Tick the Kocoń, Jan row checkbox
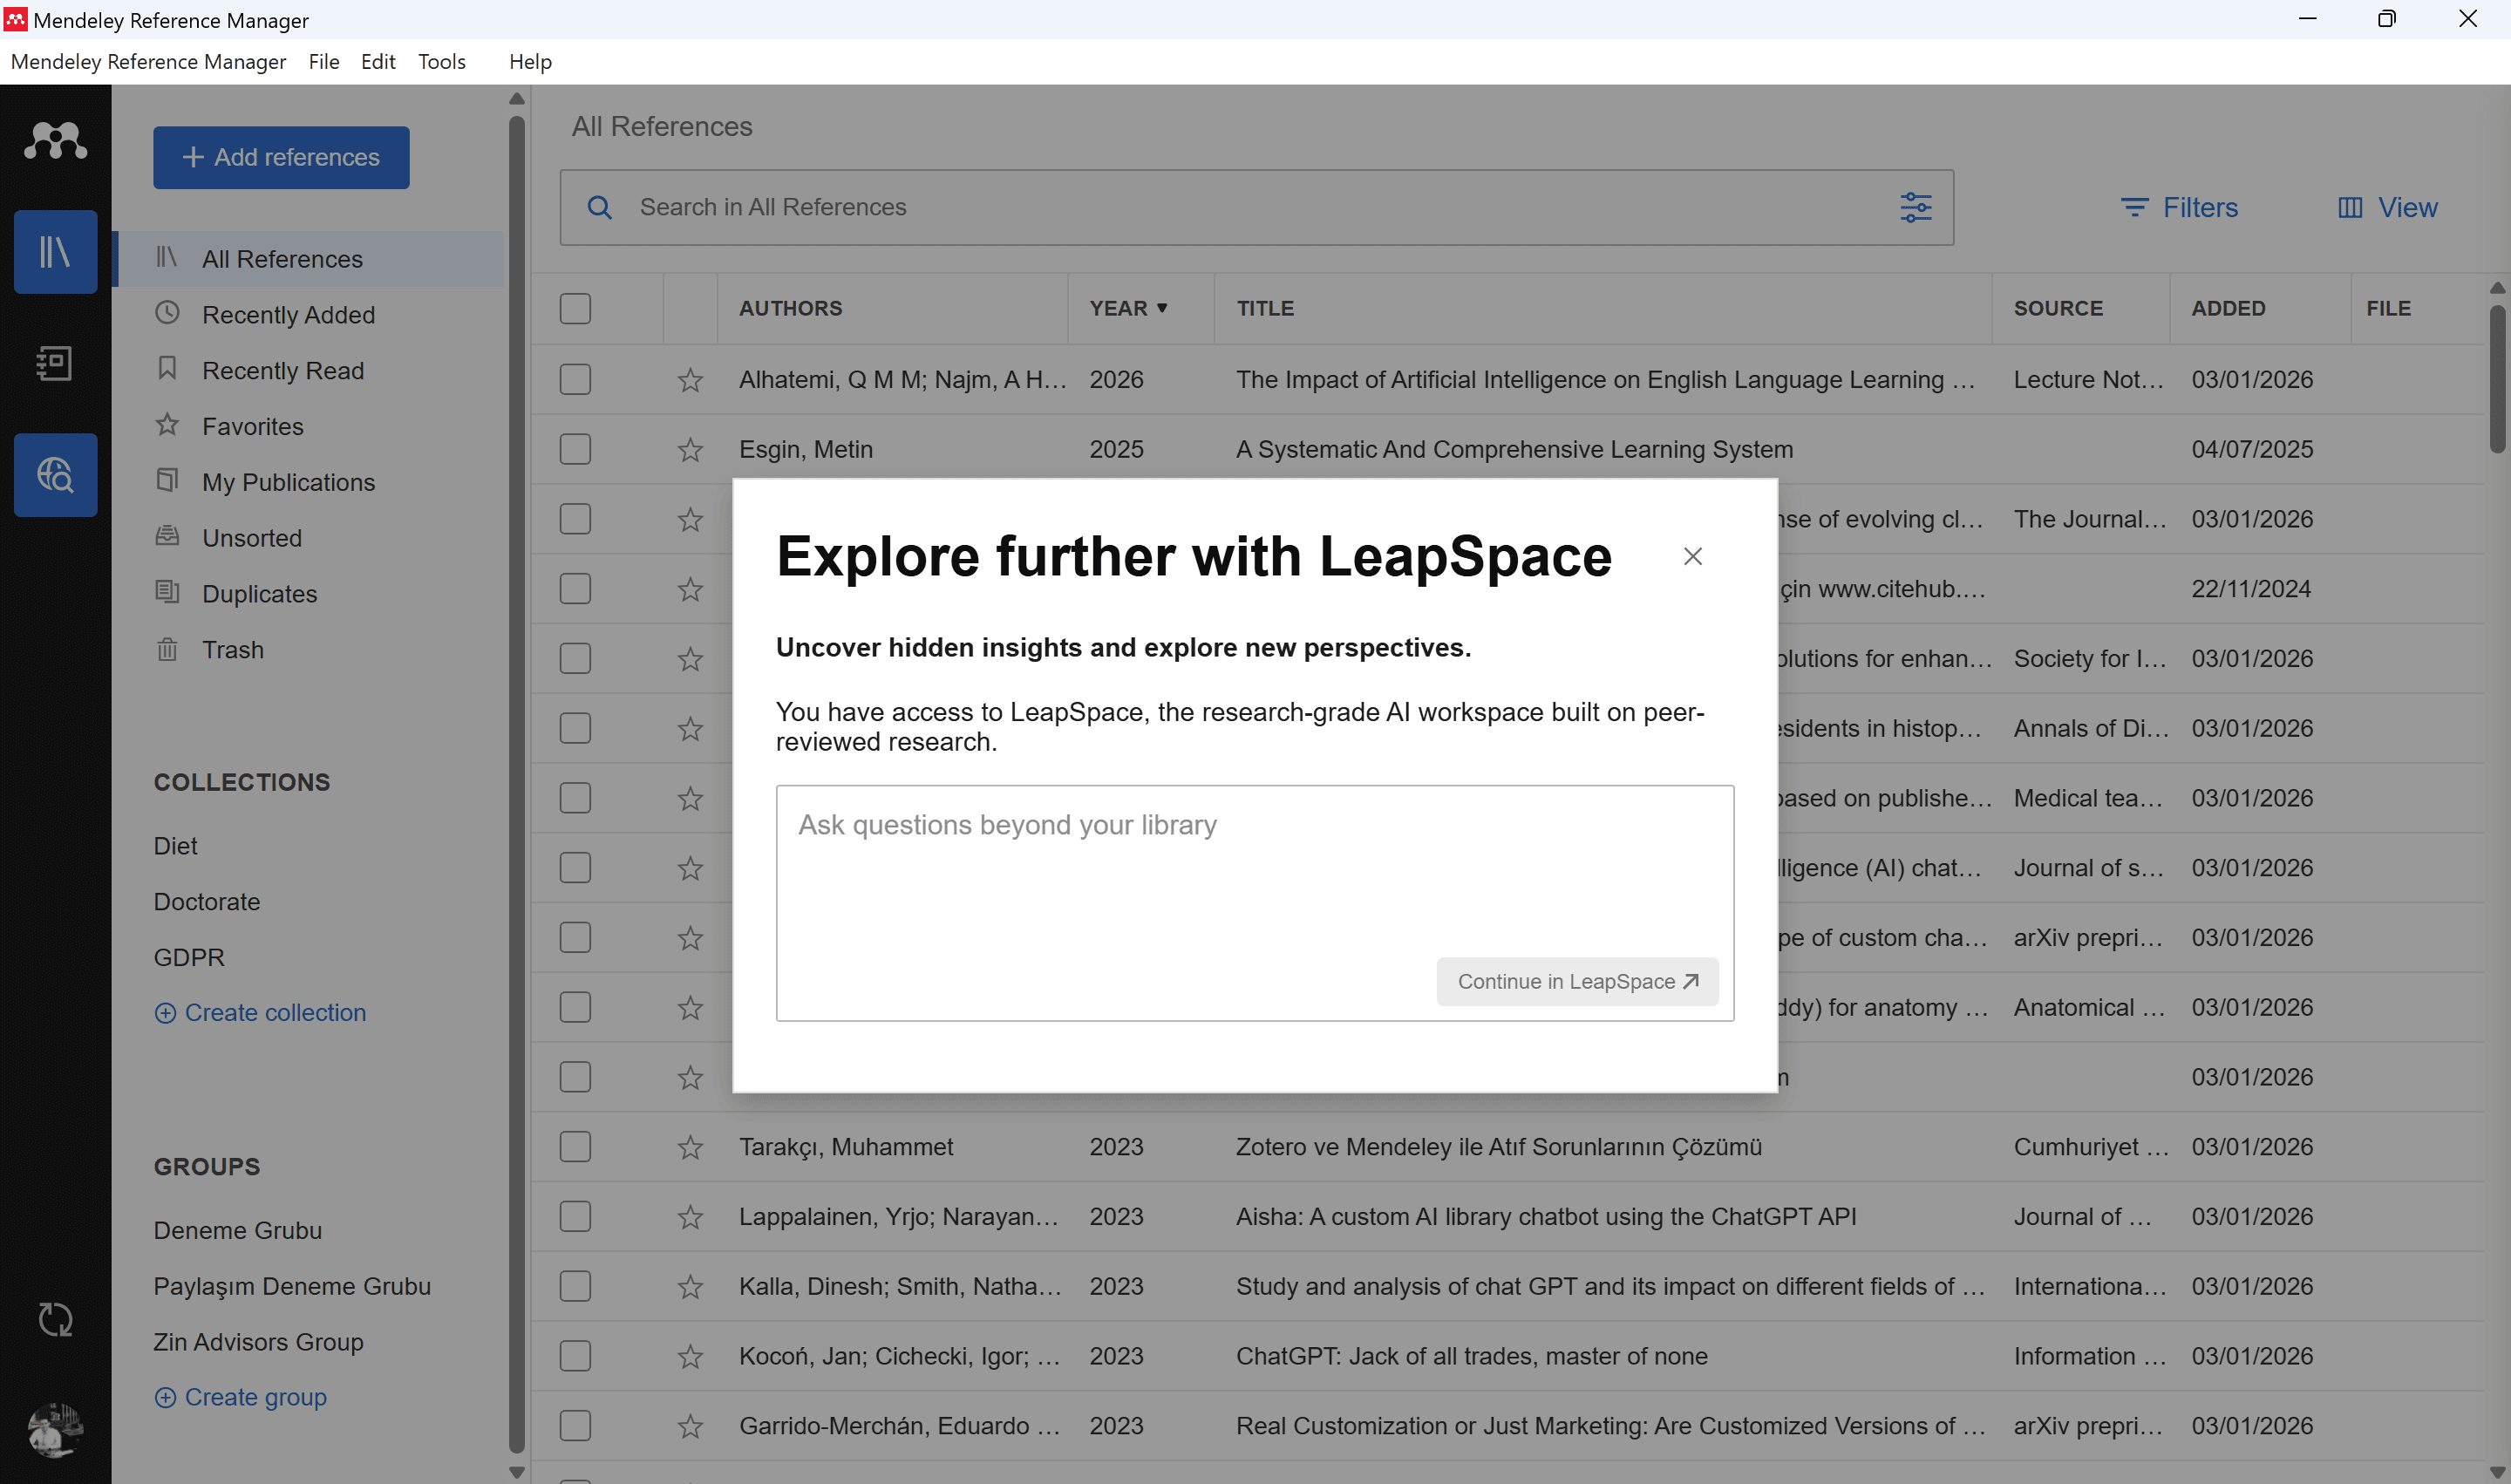 (575, 1356)
